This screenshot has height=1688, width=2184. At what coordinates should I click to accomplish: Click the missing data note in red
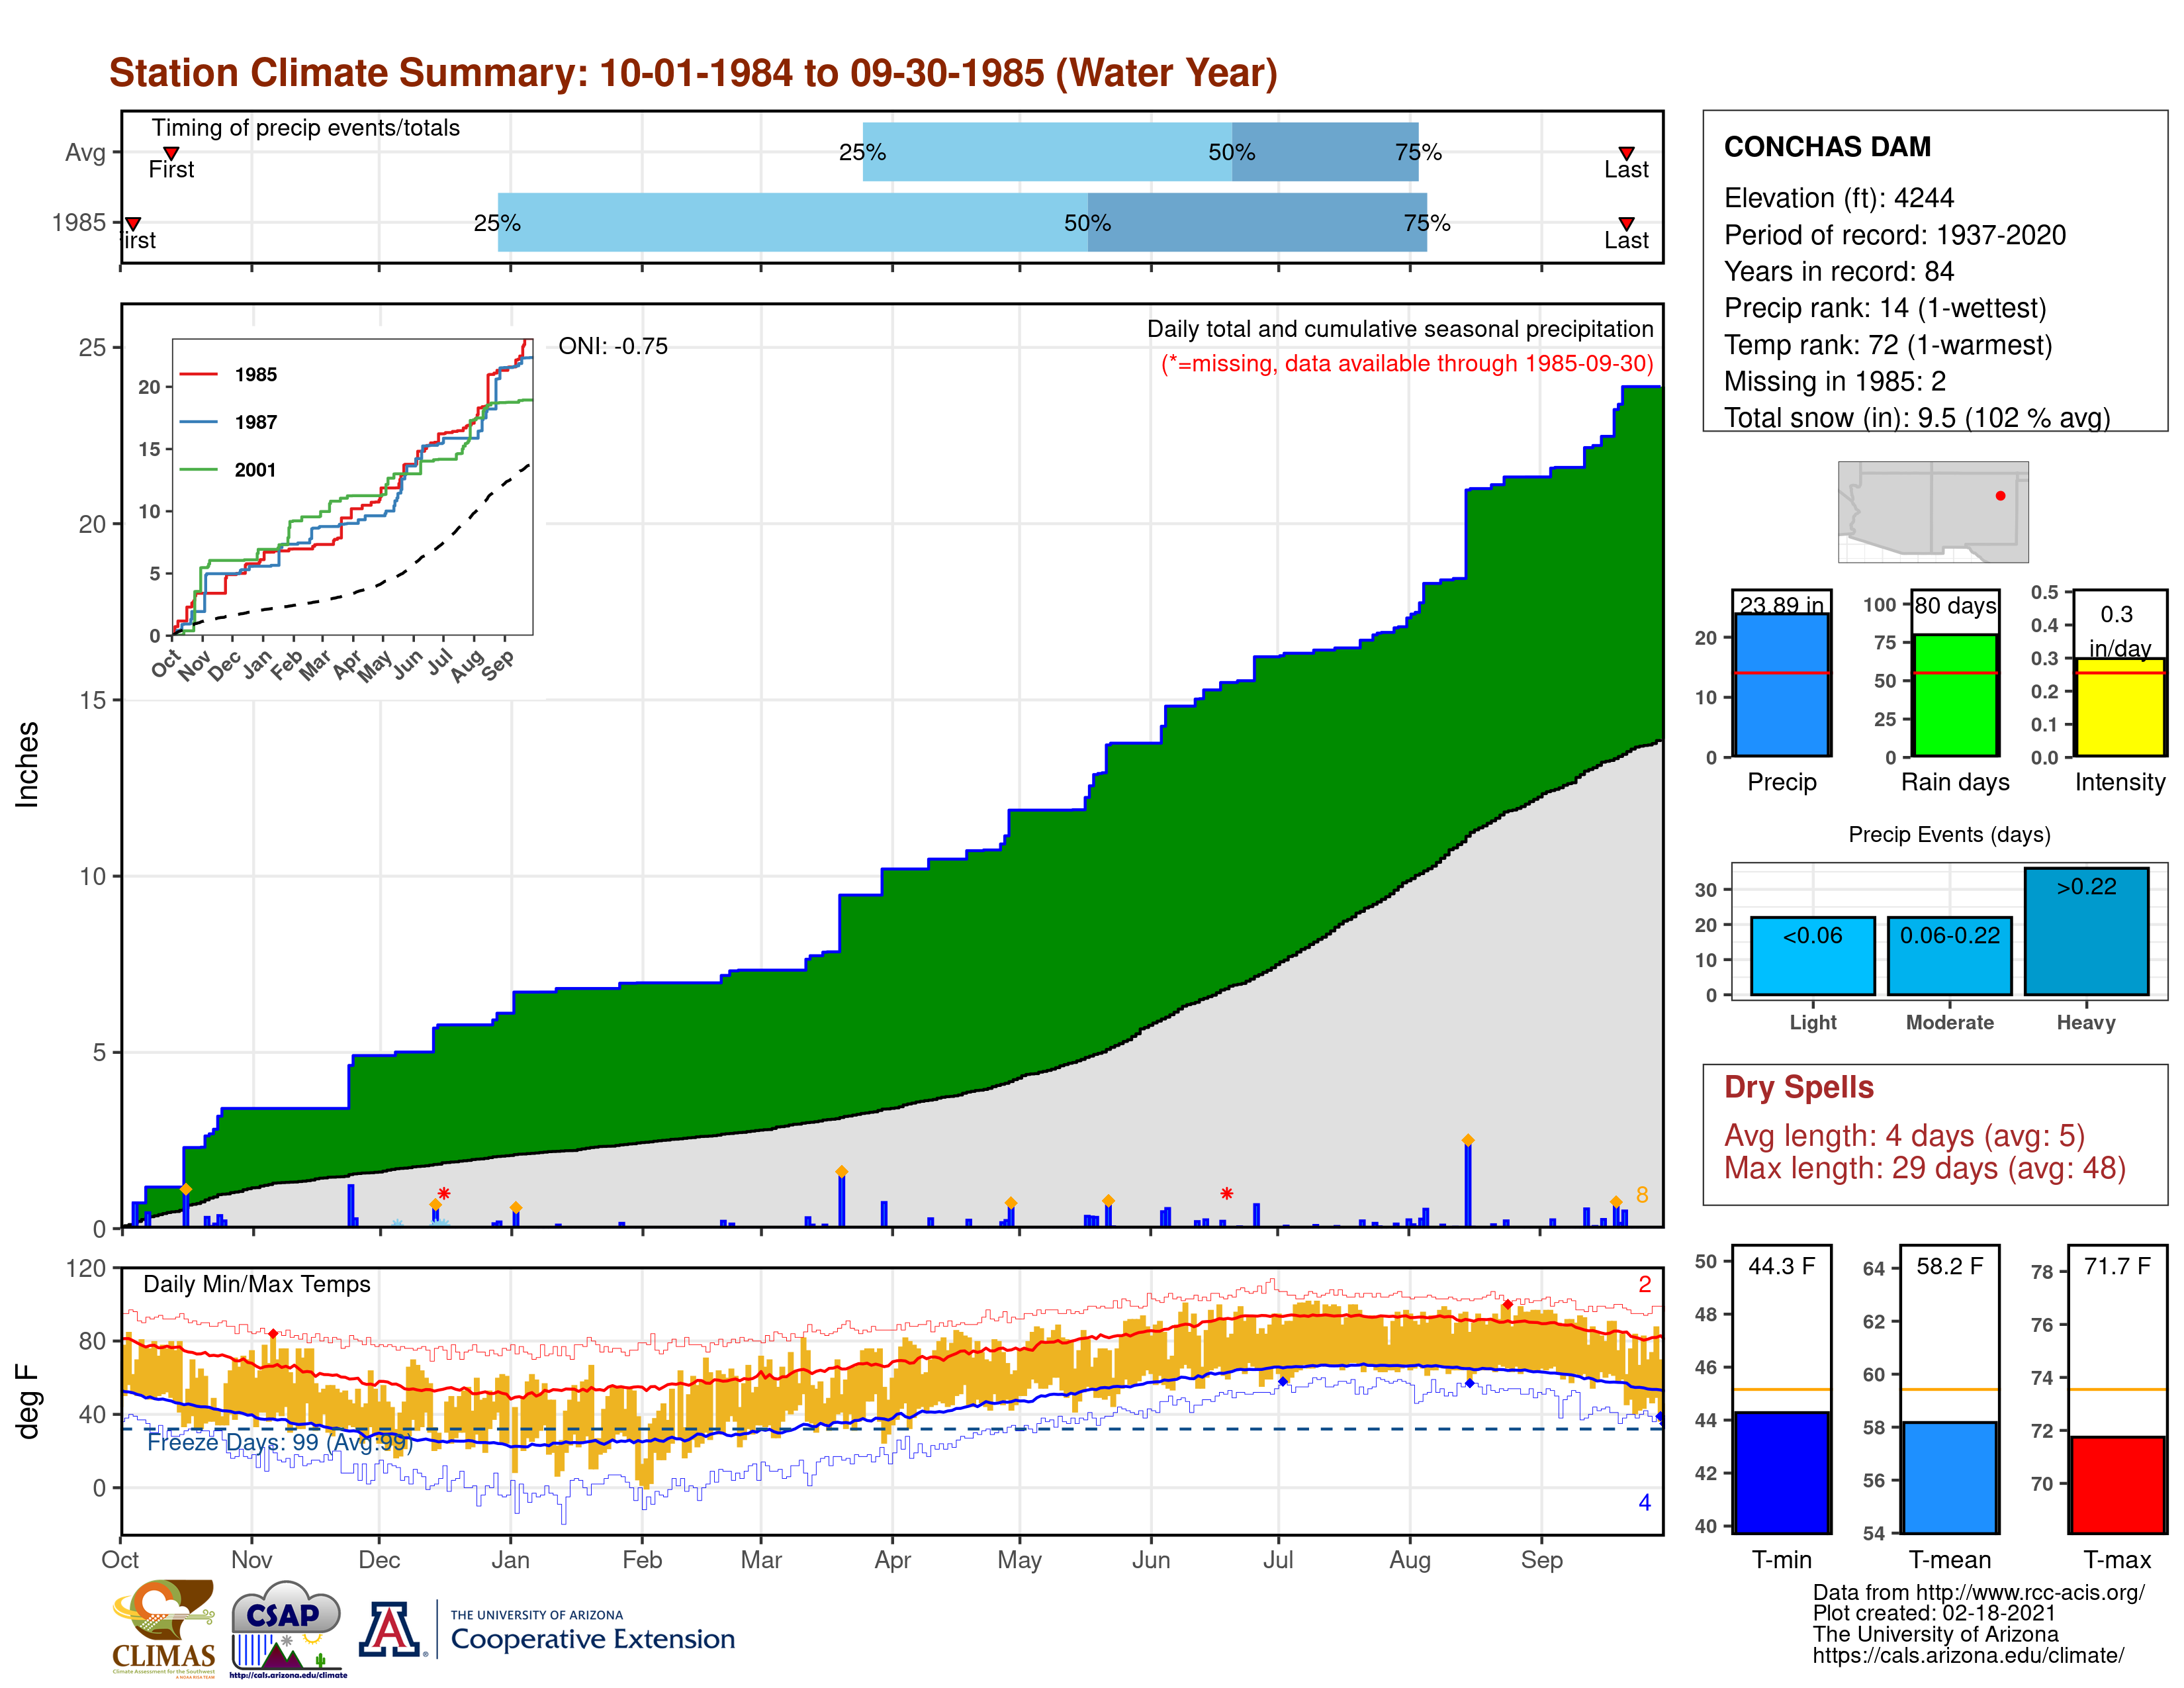(1407, 363)
